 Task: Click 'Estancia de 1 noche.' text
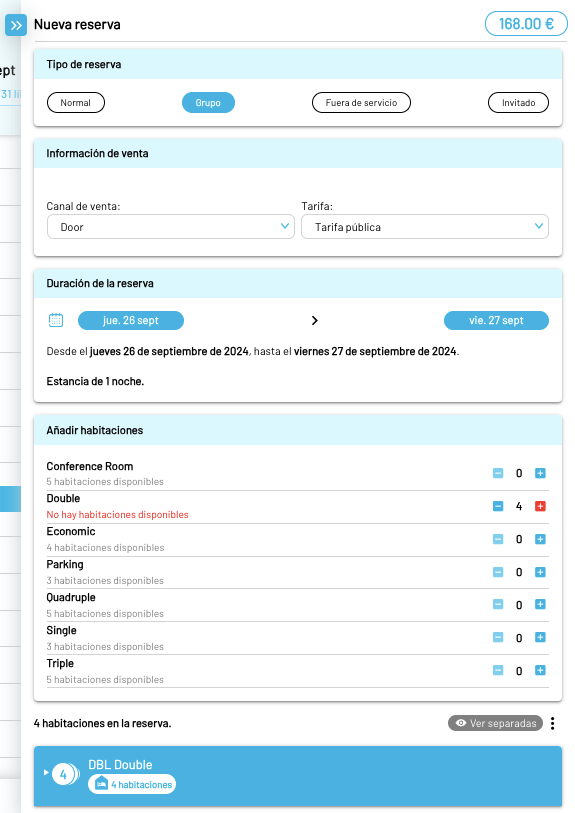point(95,381)
